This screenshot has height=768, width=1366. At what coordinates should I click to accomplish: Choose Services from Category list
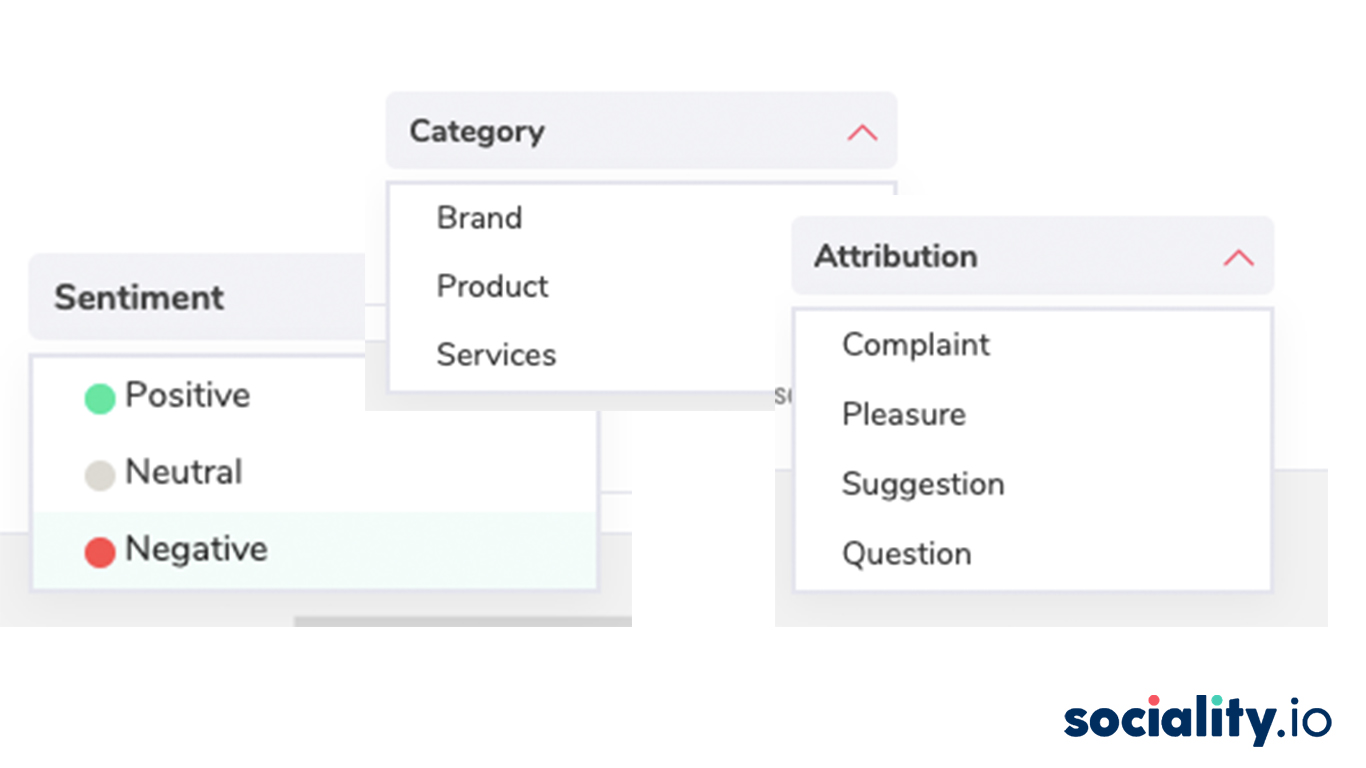(x=497, y=355)
